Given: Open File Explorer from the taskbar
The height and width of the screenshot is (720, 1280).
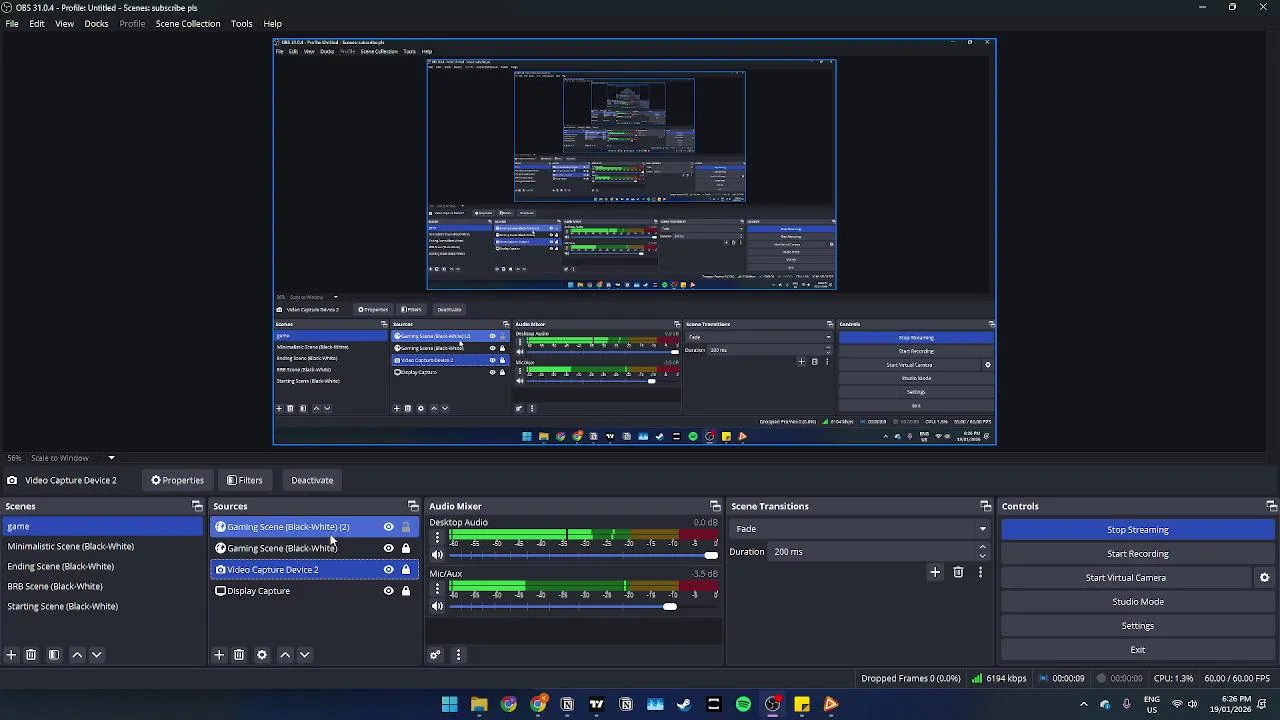Looking at the screenshot, I should click(x=479, y=705).
